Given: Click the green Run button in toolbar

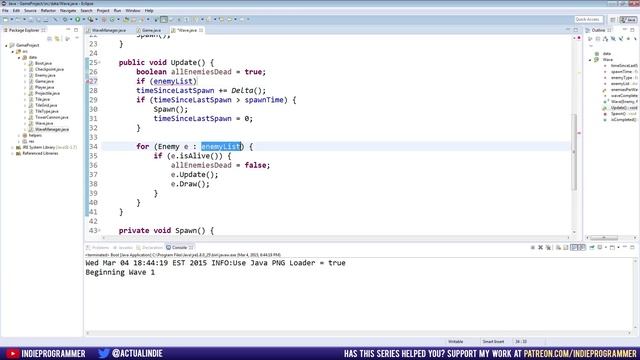Looking at the screenshot, I should [77, 19].
